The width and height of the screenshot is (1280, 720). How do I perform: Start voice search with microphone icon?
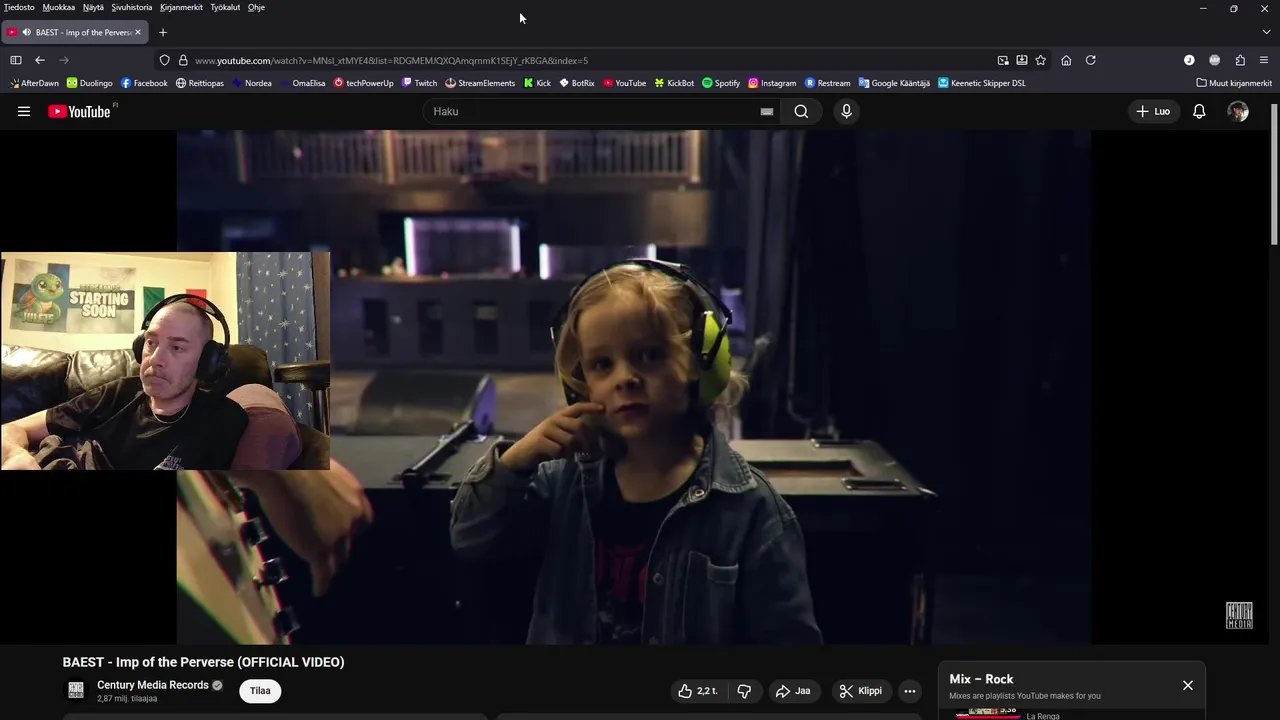click(846, 112)
